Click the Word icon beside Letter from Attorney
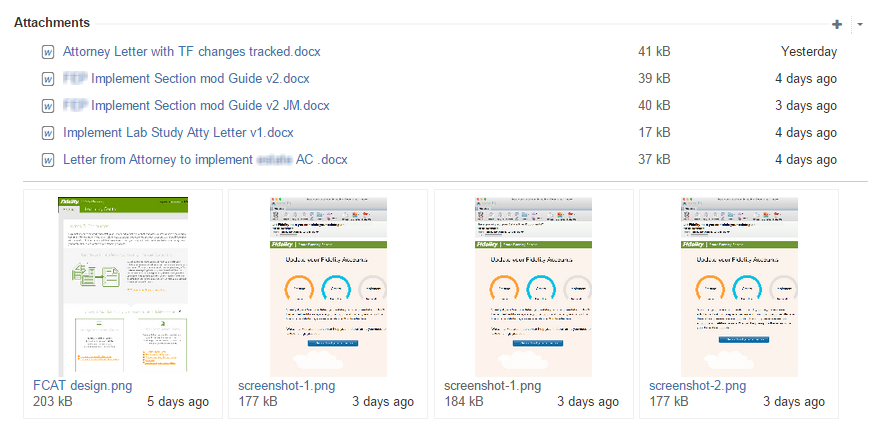The image size is (880, 430). pyautogui.click(x=47, y=160)
